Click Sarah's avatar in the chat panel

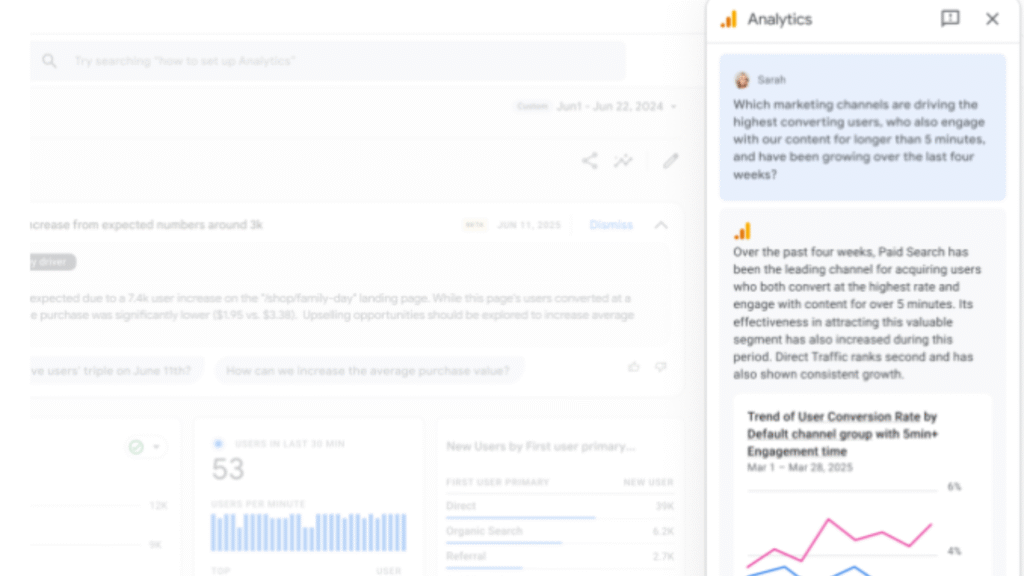[x=741, y=79]
